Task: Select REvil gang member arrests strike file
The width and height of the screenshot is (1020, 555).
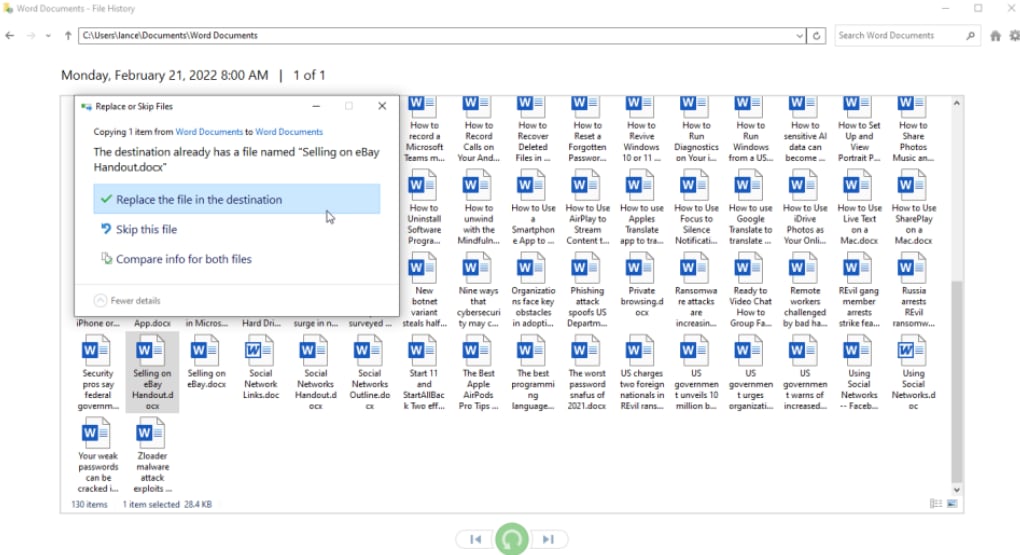Action: pos(859,291)
